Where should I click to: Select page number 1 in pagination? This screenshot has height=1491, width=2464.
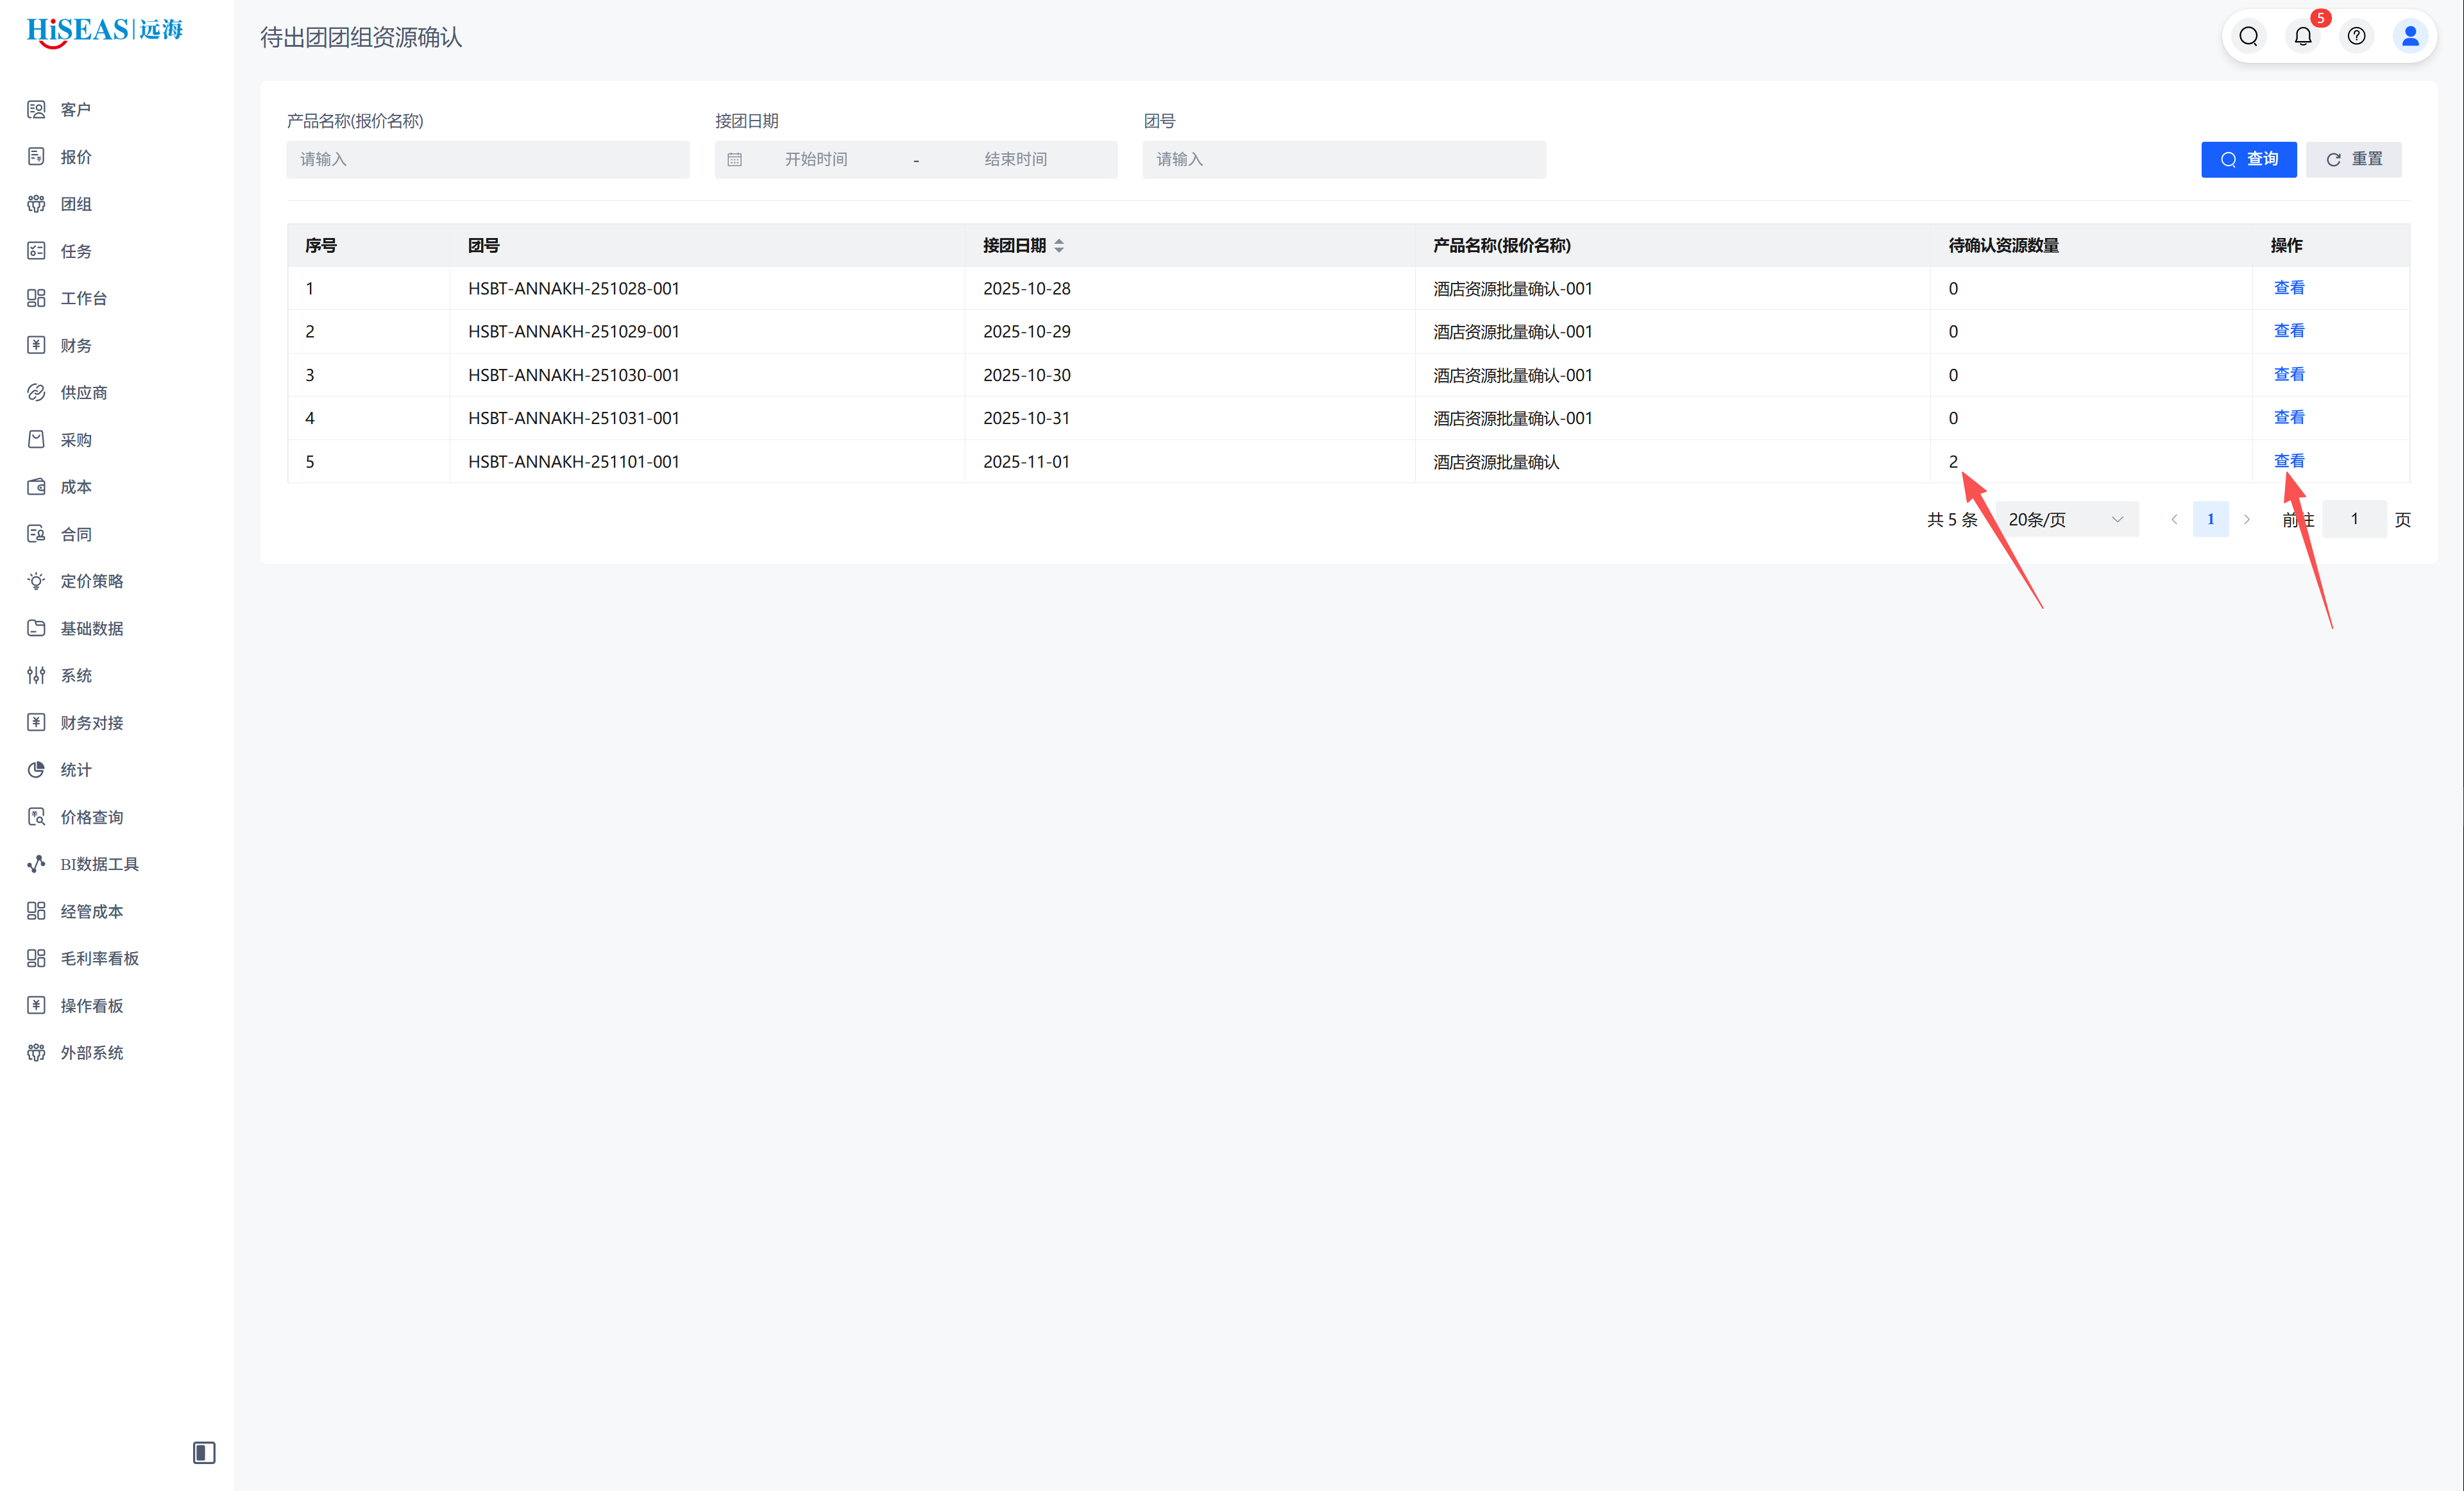click(x=2210, y=519)
